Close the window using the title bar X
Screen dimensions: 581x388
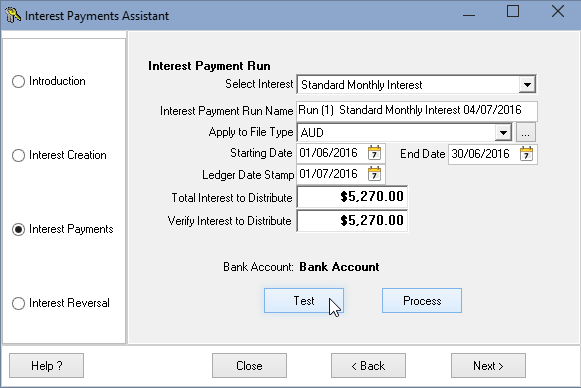tap(558, 11)
